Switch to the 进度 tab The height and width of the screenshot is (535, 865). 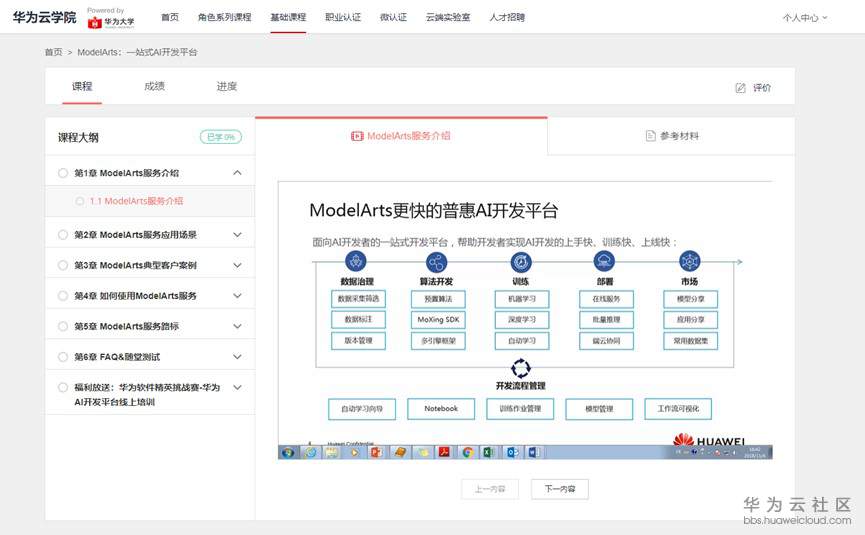click(227, 86)
